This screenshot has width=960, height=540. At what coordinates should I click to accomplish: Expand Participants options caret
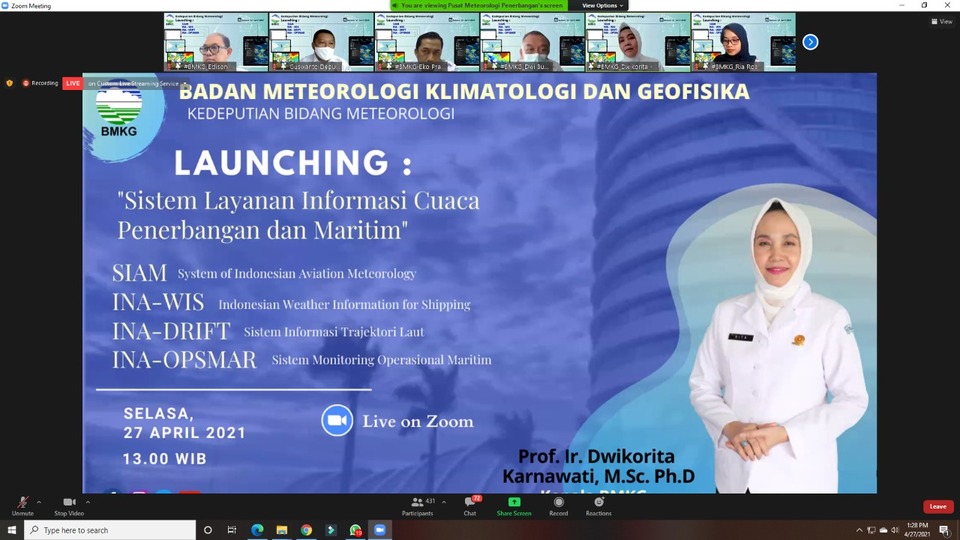[444, 502]
